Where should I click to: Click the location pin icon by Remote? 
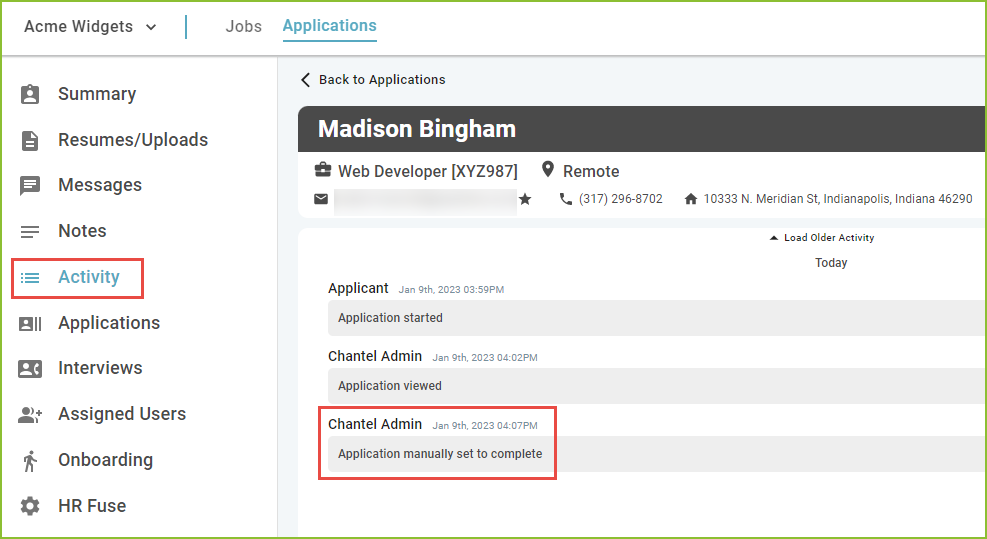coord(548,169)
